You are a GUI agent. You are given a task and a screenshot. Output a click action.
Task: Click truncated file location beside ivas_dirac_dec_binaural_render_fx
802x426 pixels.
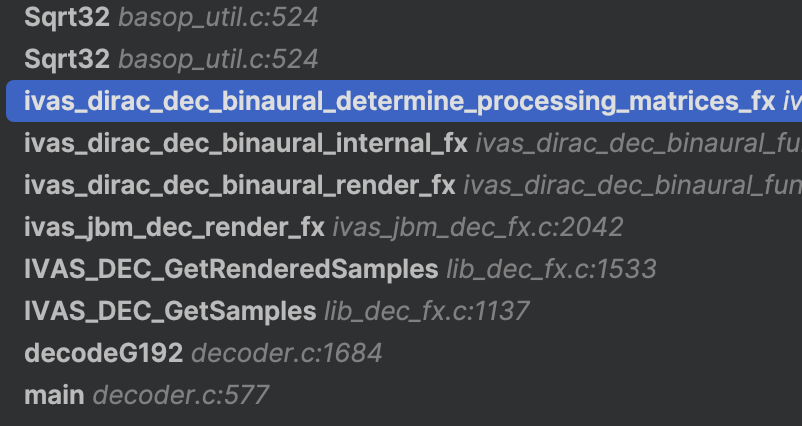pos(632,185)
